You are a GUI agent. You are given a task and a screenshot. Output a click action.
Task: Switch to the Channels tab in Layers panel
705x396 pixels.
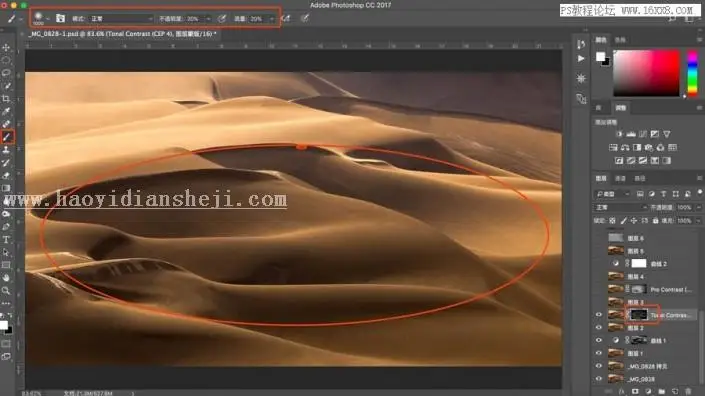coord(620,178)
